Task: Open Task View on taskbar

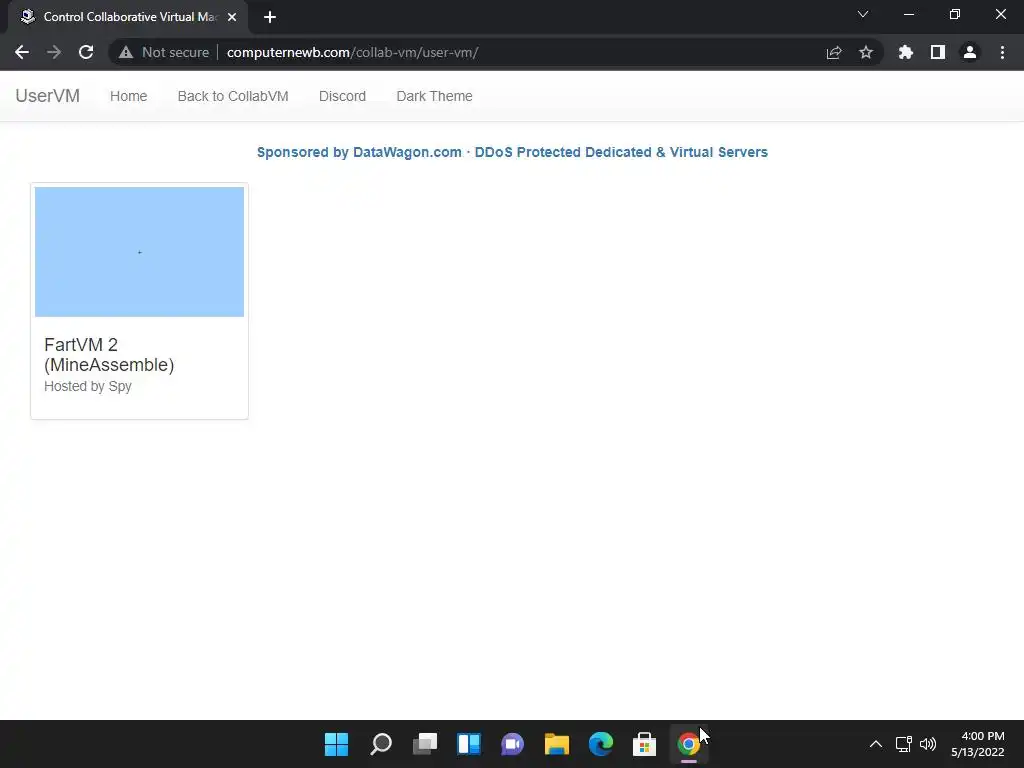Action: tap(424, 744)
